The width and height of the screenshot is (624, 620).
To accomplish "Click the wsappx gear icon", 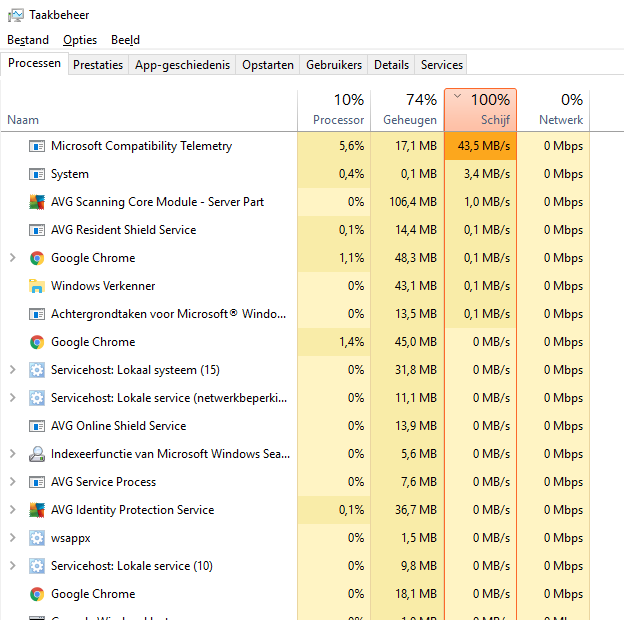I will [x=37, y=538].
